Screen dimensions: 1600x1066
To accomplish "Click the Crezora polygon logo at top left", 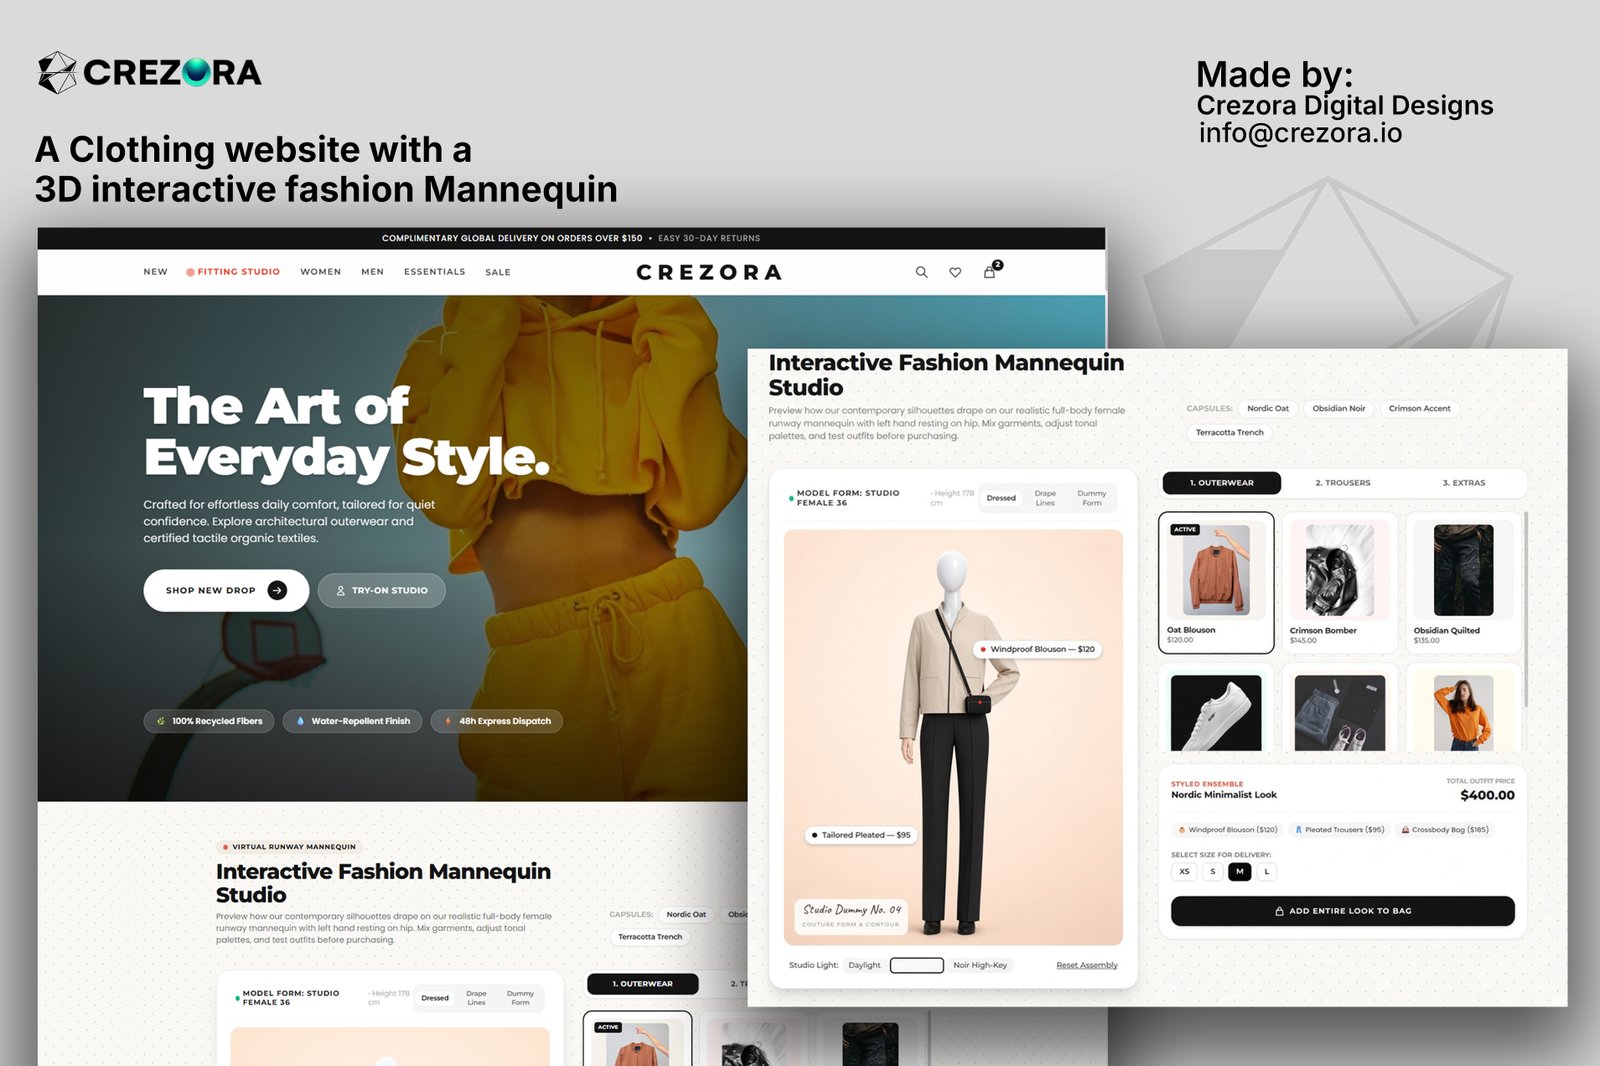I will tap(57, 72).
